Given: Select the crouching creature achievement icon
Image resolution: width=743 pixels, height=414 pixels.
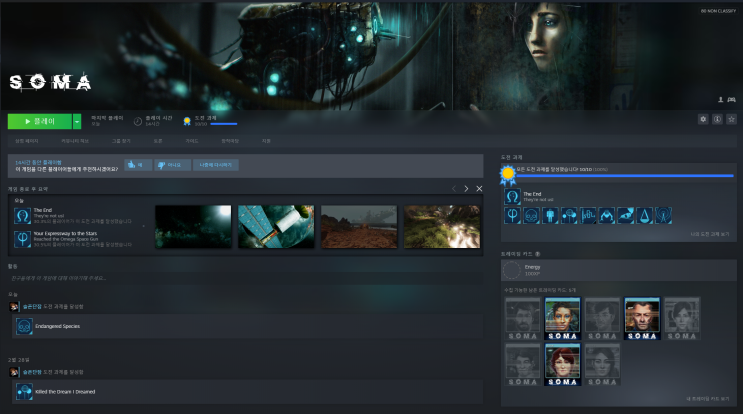Looking at the screenshot, I should pyautogui.click(x=607, y=216).
